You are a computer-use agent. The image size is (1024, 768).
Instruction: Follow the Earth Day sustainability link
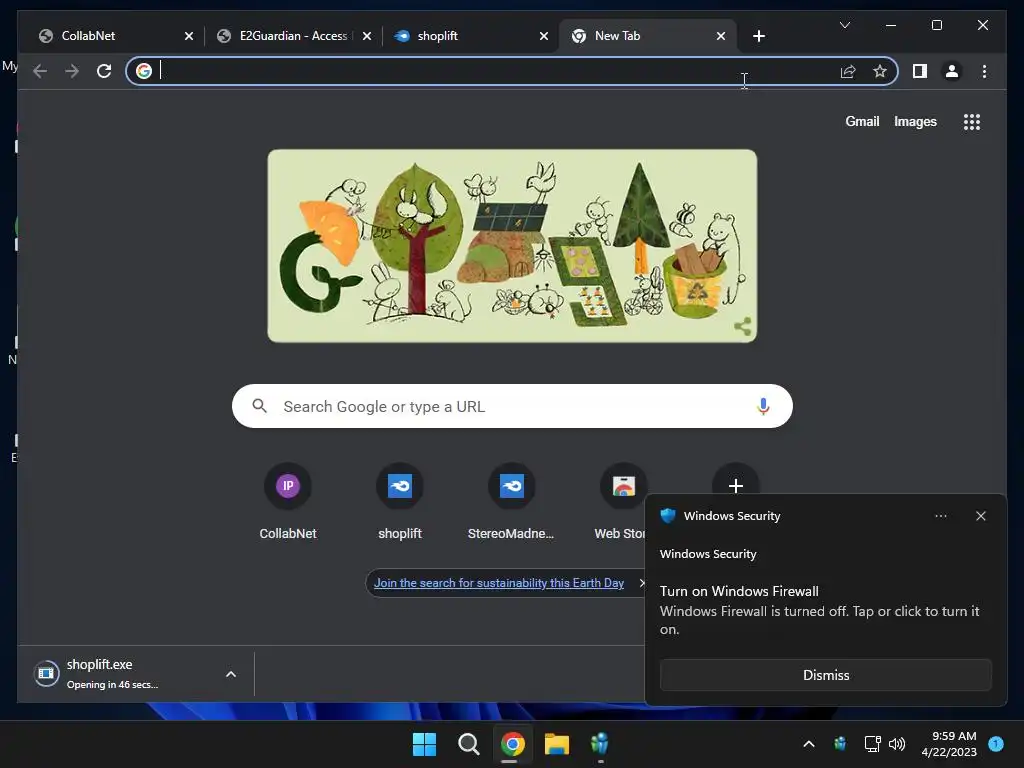point(498,583)
